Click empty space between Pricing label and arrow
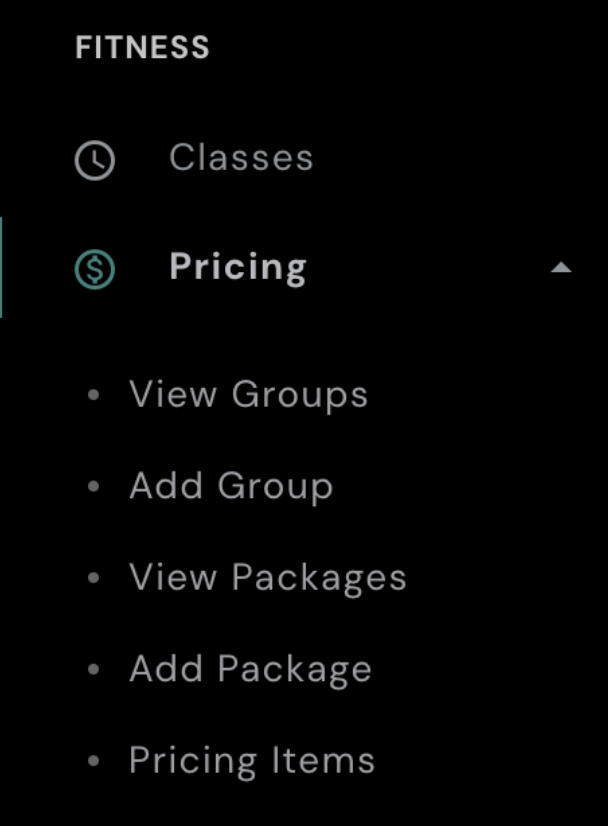 430,268
